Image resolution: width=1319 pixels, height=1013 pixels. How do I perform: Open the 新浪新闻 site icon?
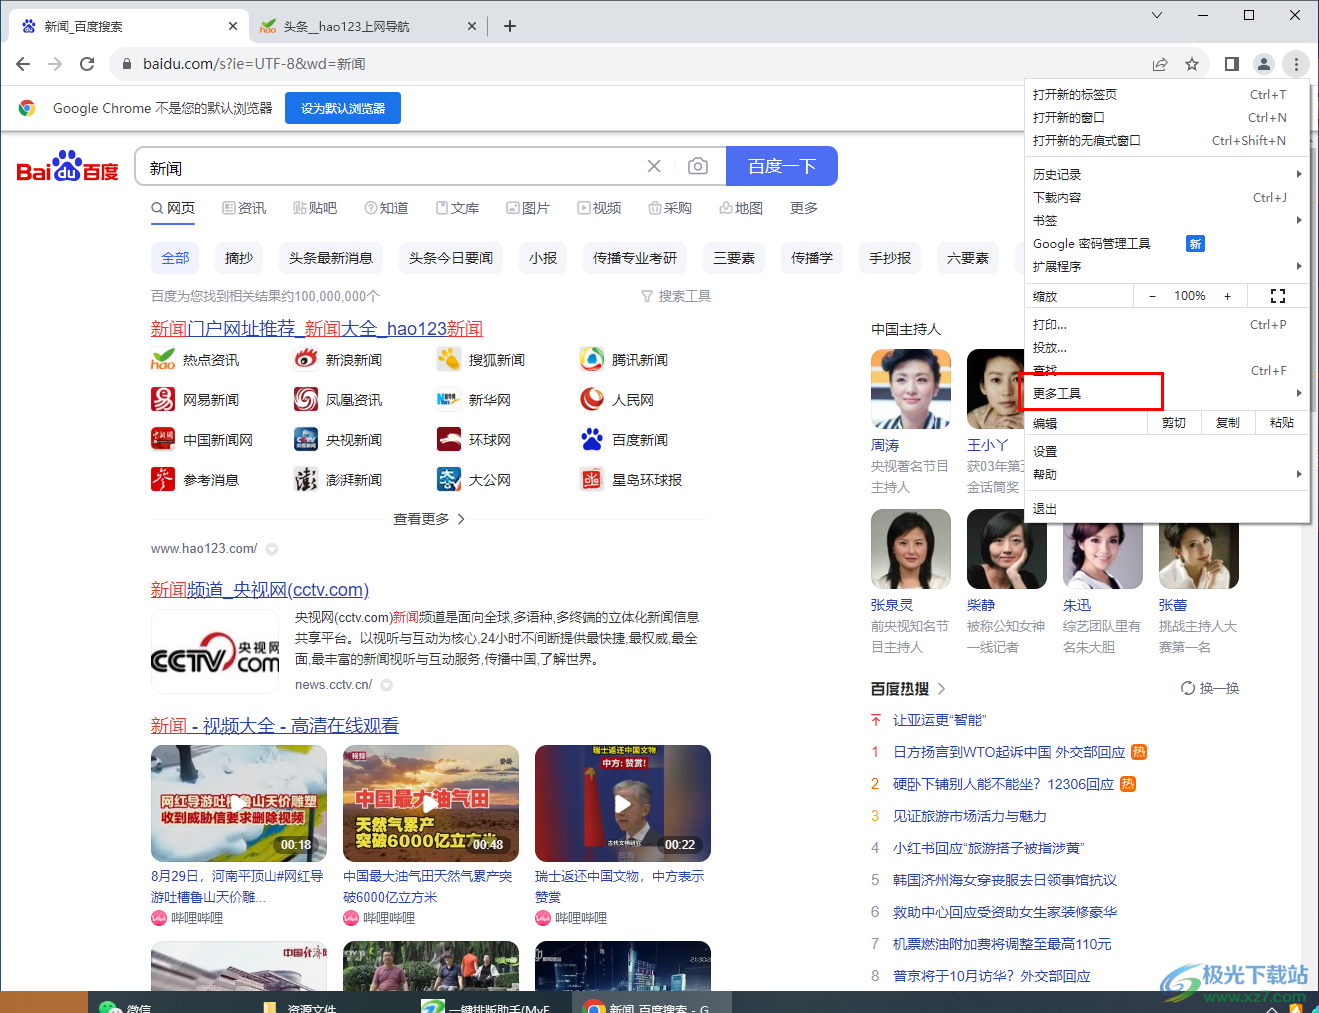306,359
